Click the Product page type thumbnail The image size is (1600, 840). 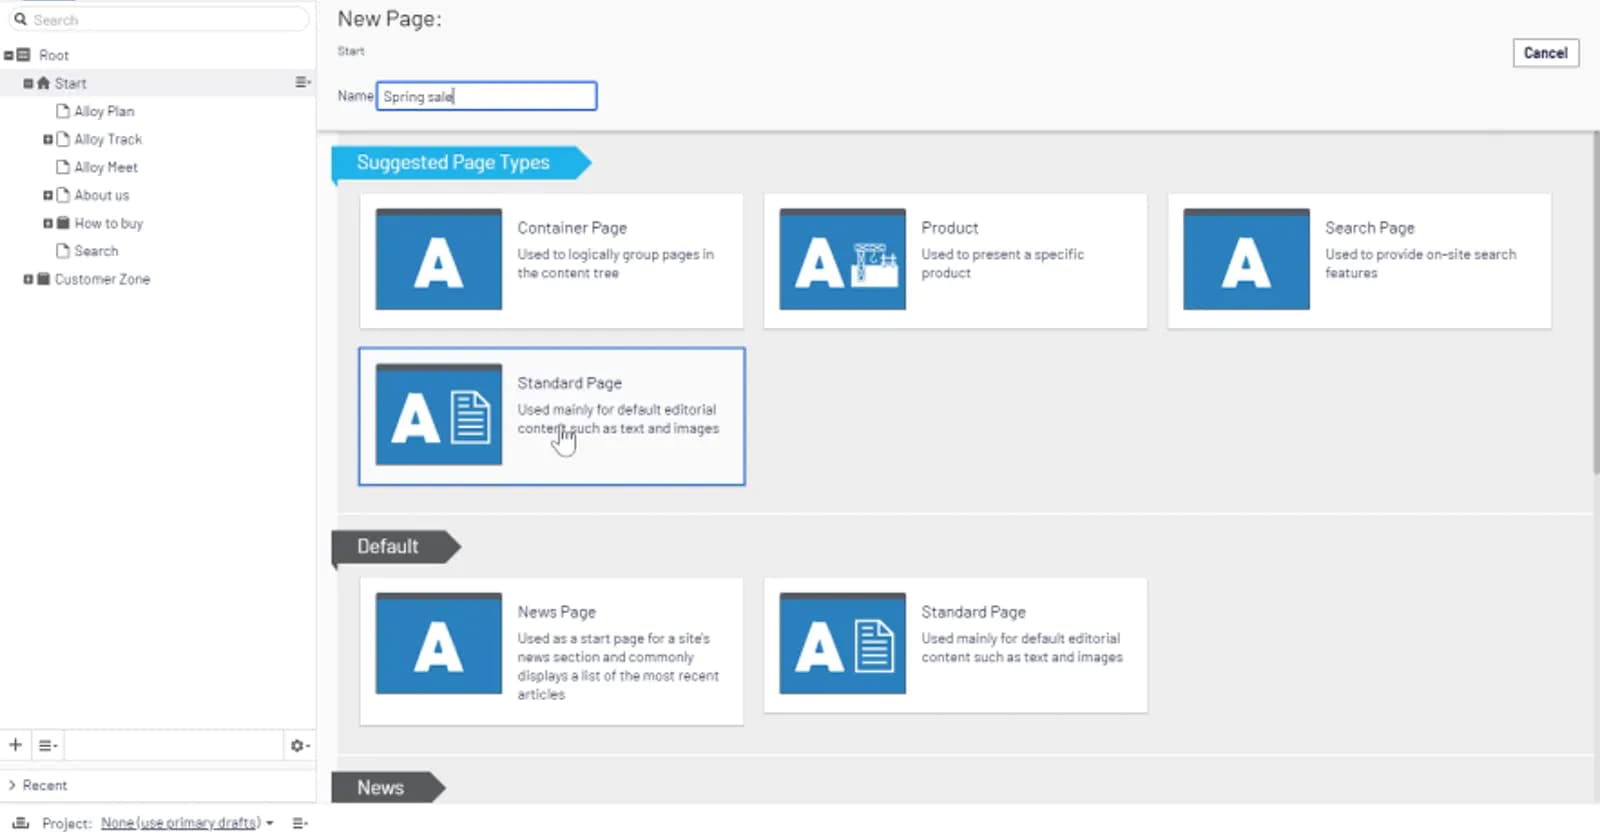[843, 259]
